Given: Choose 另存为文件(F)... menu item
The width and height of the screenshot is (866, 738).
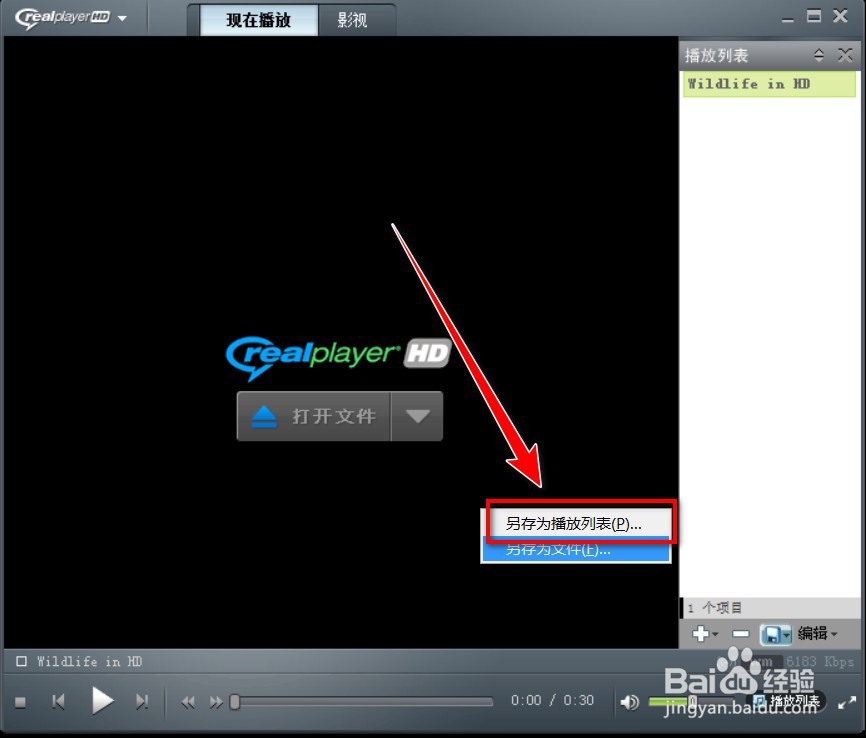Looking at the screenshot, I should [x=575, y=550].
